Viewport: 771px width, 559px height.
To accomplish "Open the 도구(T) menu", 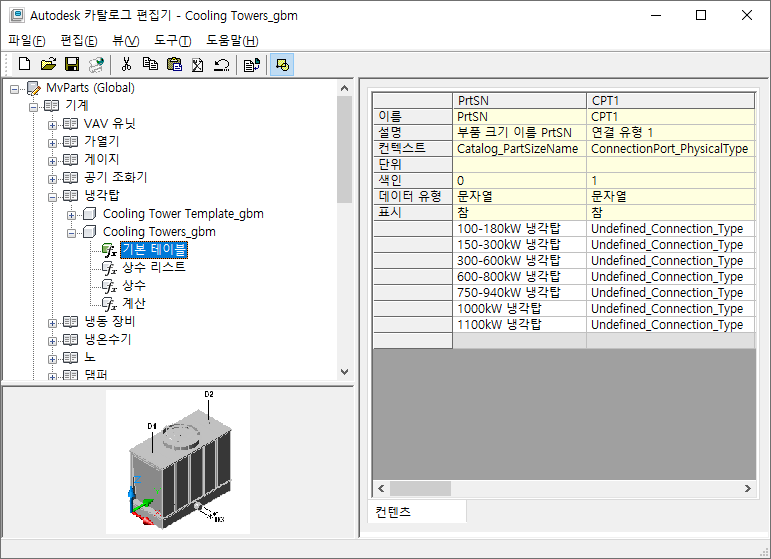I will 173,40.
